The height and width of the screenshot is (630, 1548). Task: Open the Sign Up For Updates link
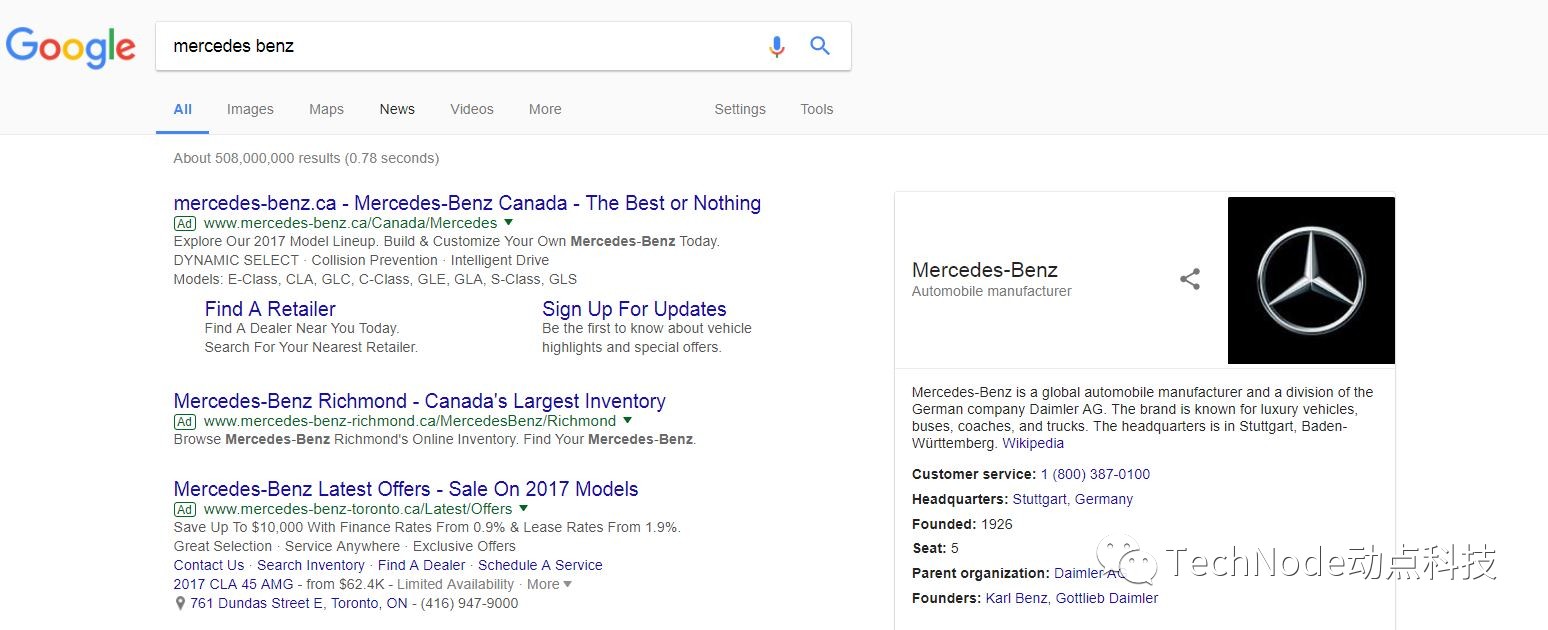tap(634, 309)
